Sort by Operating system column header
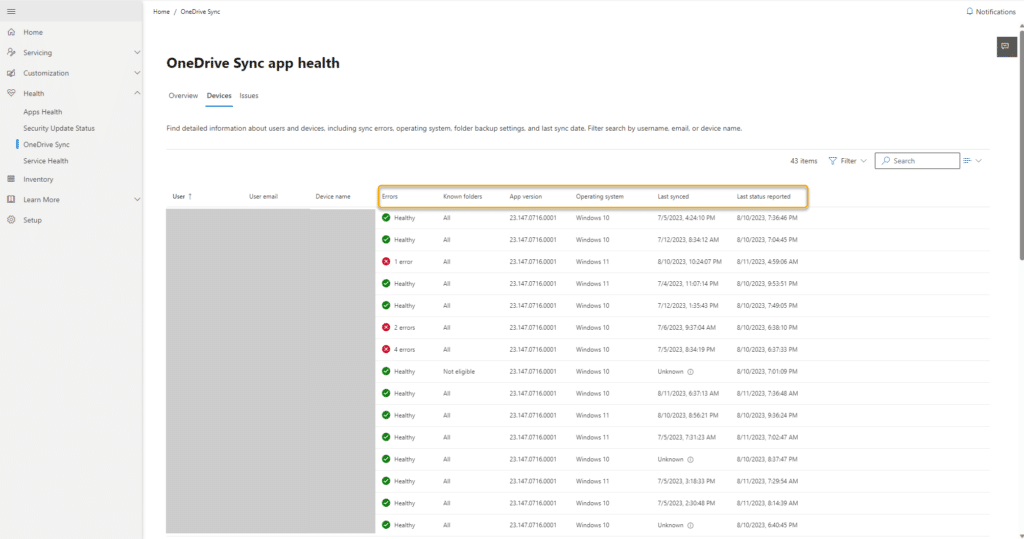Viewport: 1024px width, 539px height. tap(600, 197)
